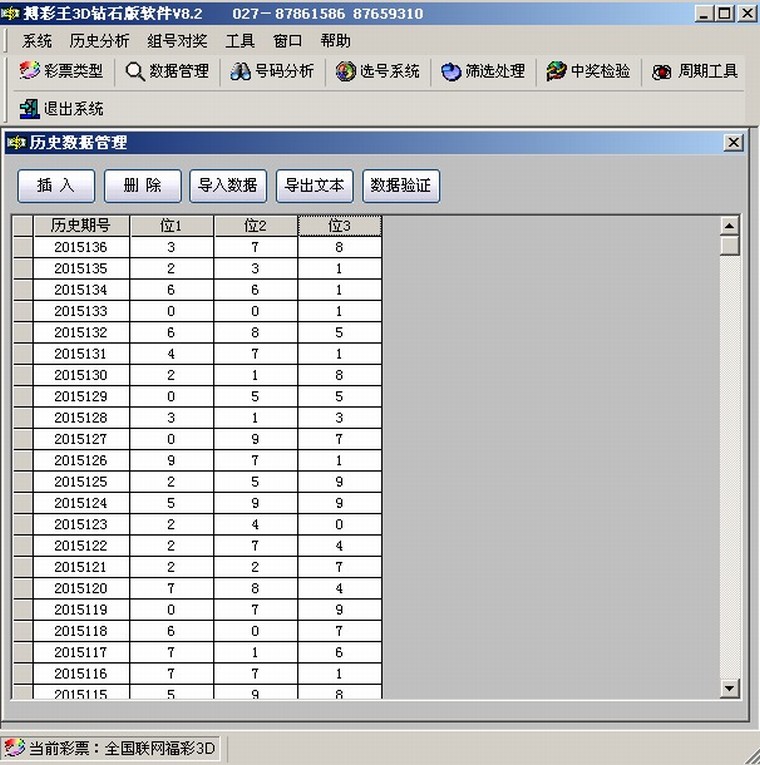Open the 帮助 help menu
This screenshot has width=760, height=765.
point(335,41)
